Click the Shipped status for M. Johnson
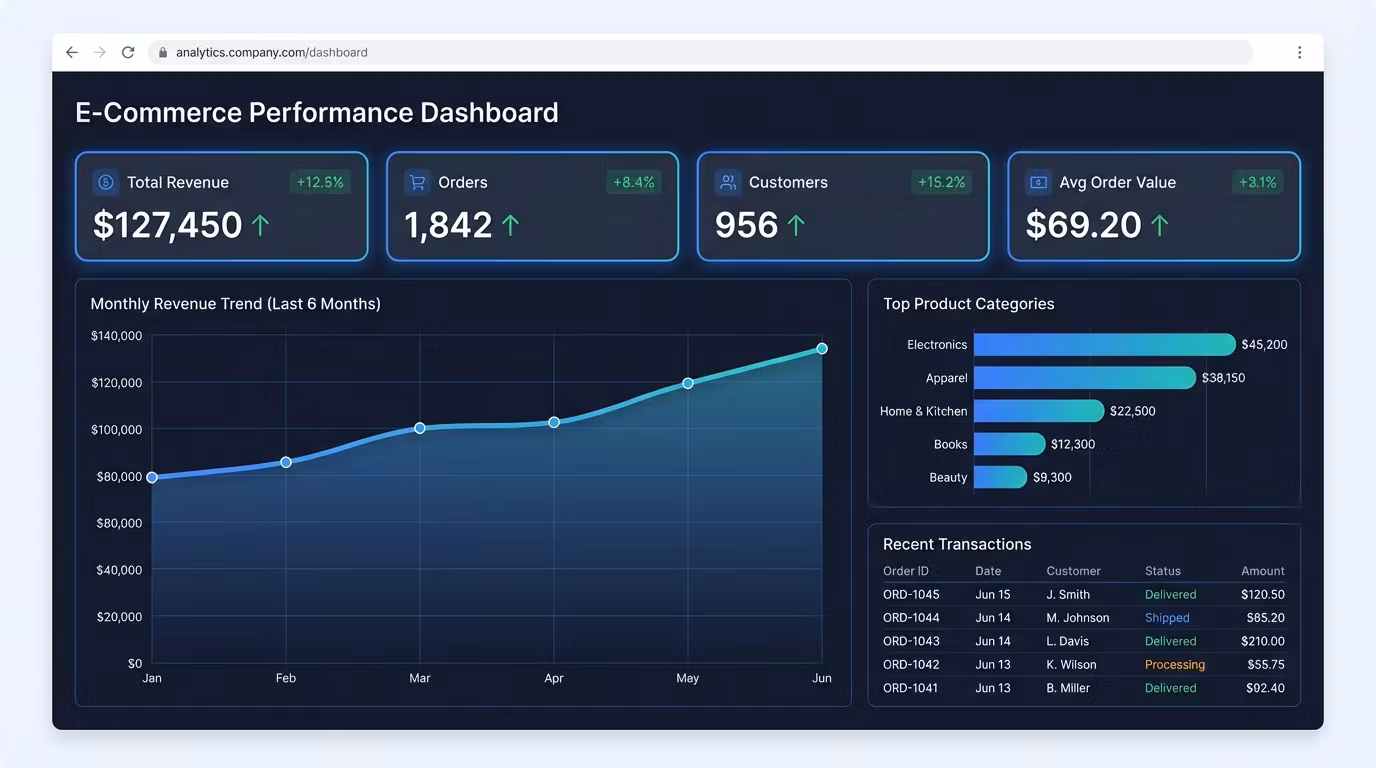1376x768 pixels. pyautogui.click(x=1167, y=618)
